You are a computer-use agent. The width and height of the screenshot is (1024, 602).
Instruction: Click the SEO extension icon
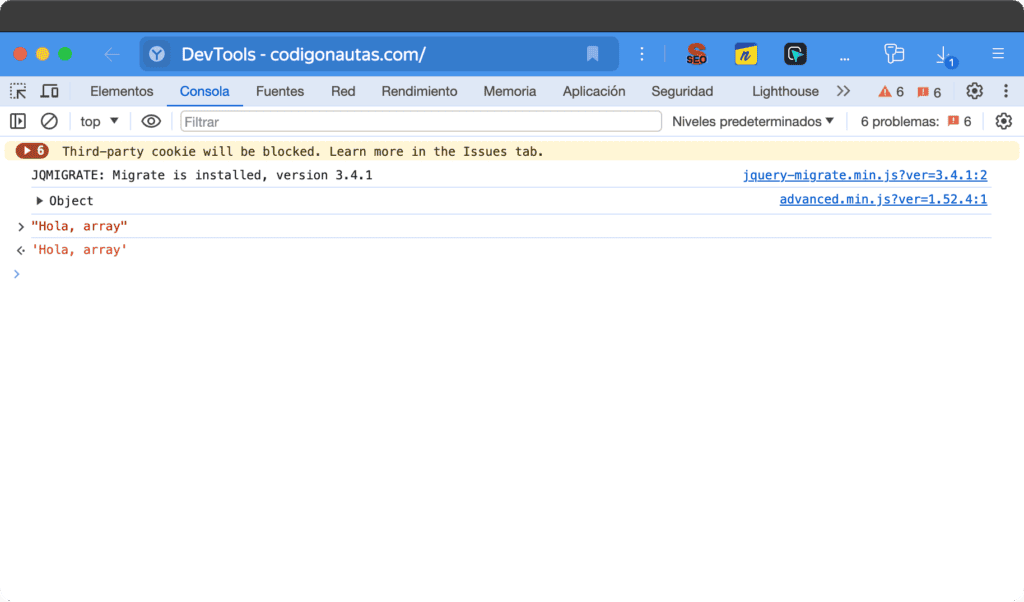click(x=696, y=54)
